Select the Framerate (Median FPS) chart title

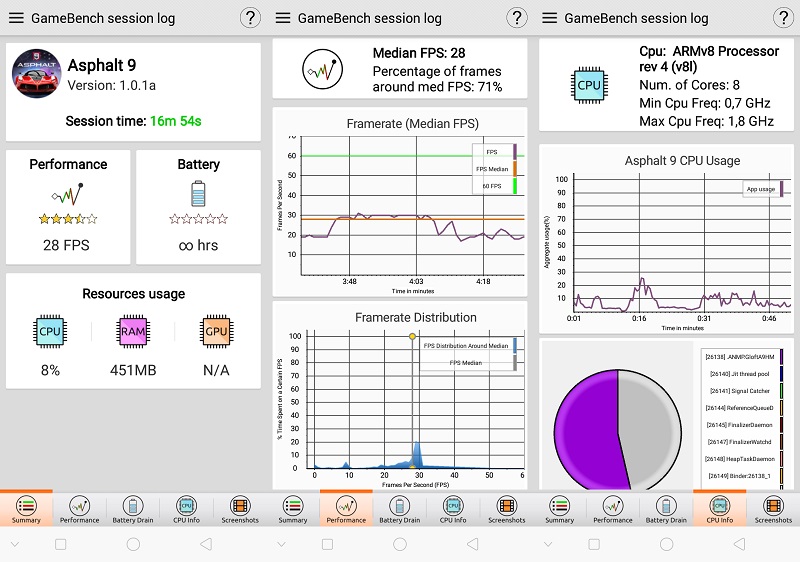point(412,124)
